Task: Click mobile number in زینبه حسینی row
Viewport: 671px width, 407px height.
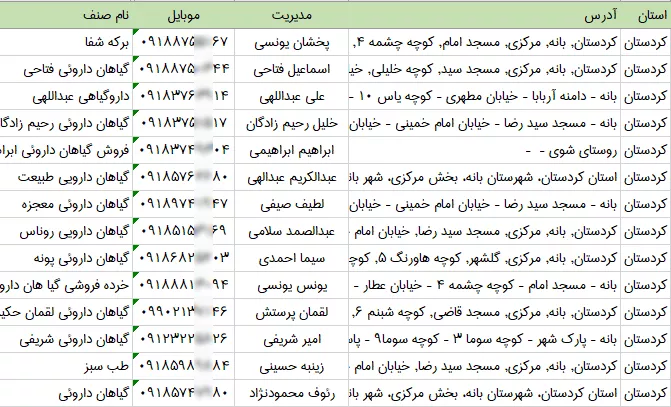Action: click(184, 366)
